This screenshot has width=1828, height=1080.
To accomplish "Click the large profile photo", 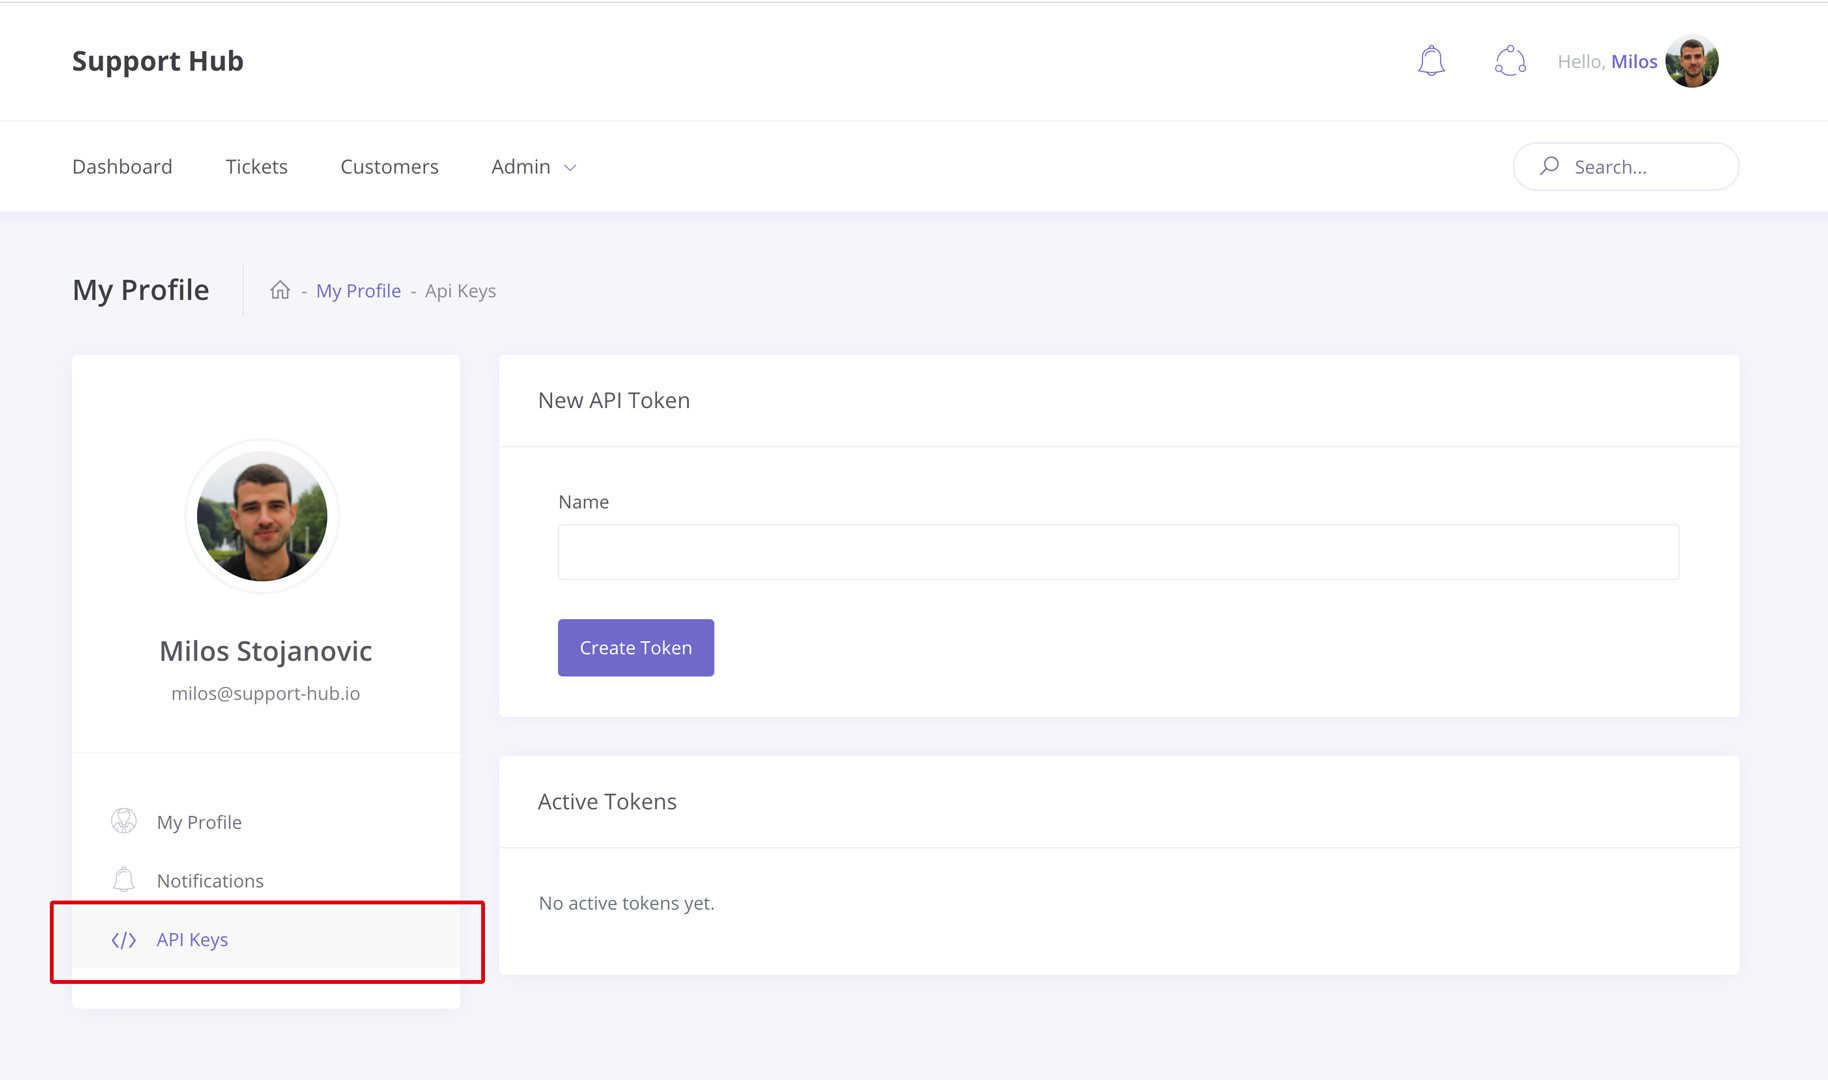I will tap(262, 516).
